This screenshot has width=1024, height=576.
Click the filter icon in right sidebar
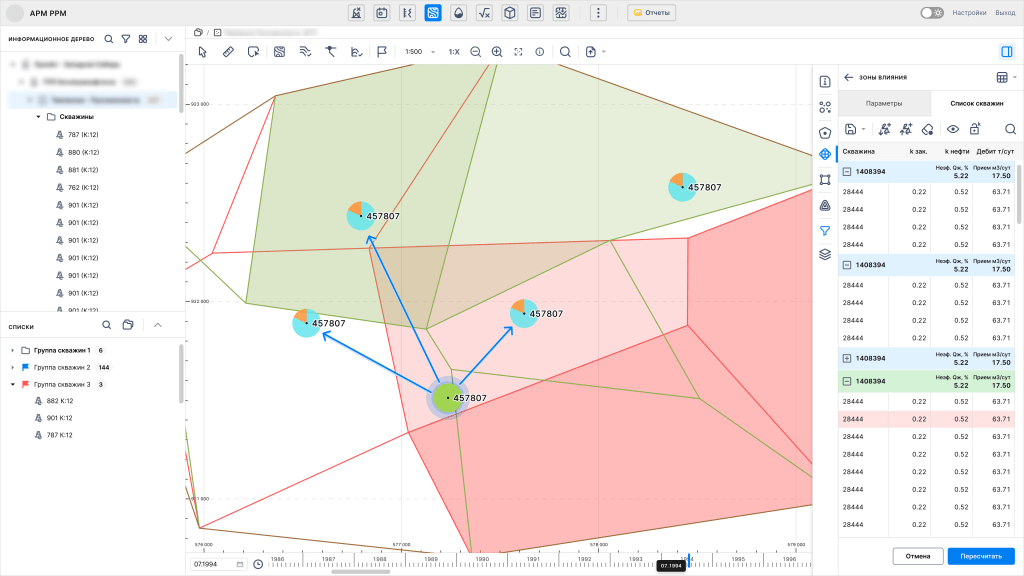click(825, 230)
